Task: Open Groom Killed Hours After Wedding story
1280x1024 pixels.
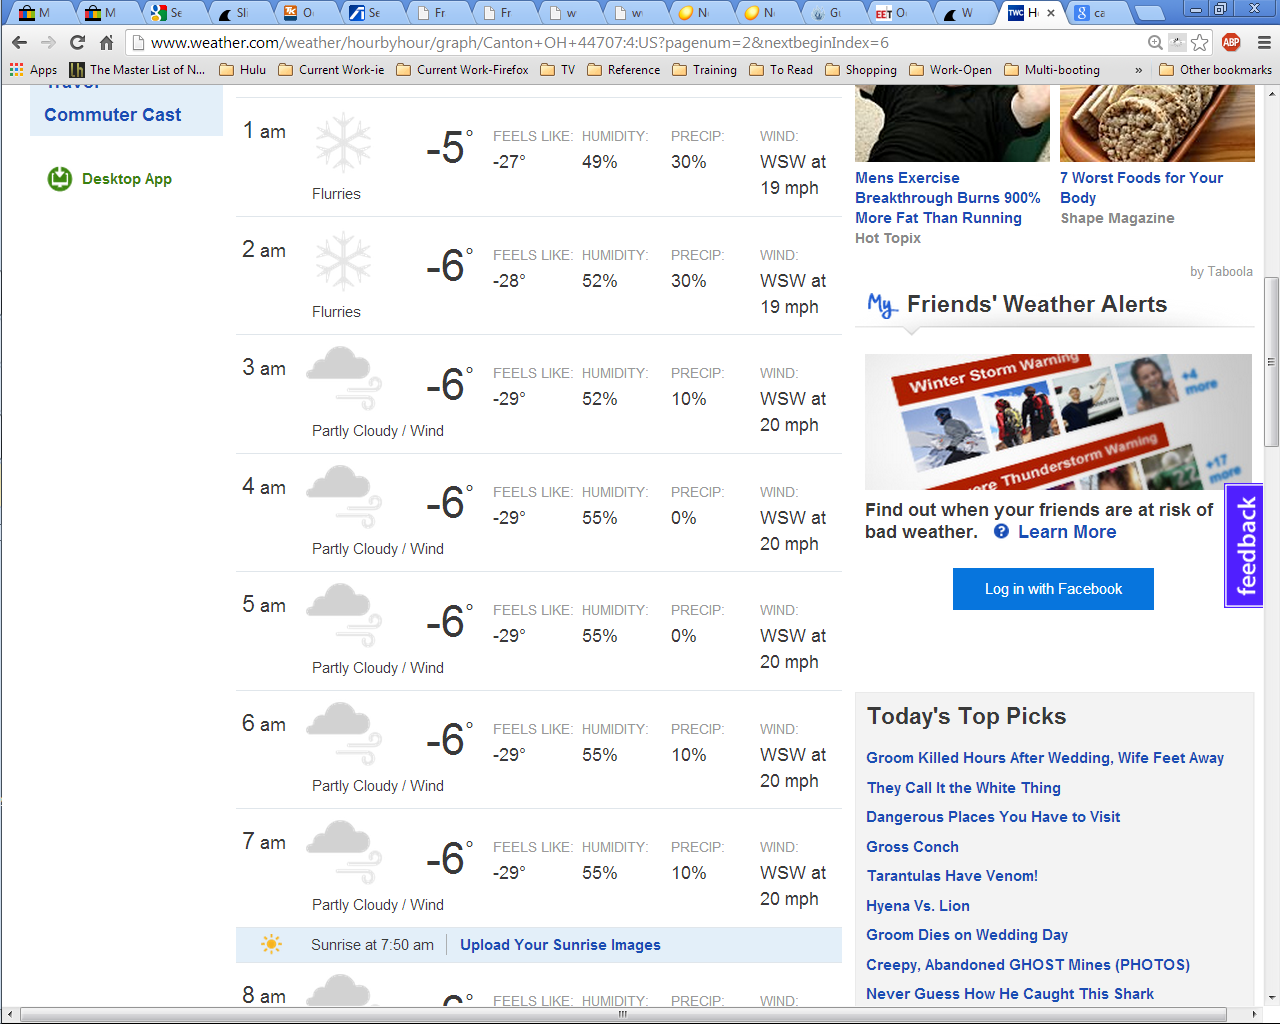Action: [x=1045, y=758]
